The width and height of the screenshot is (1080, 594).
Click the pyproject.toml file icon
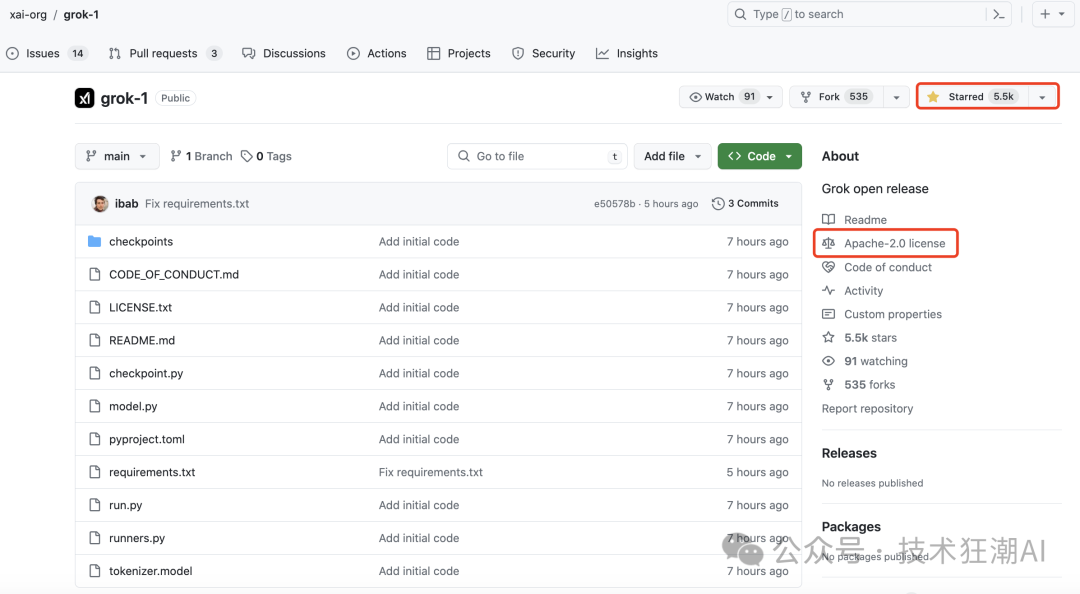click(x=94, y=439)
